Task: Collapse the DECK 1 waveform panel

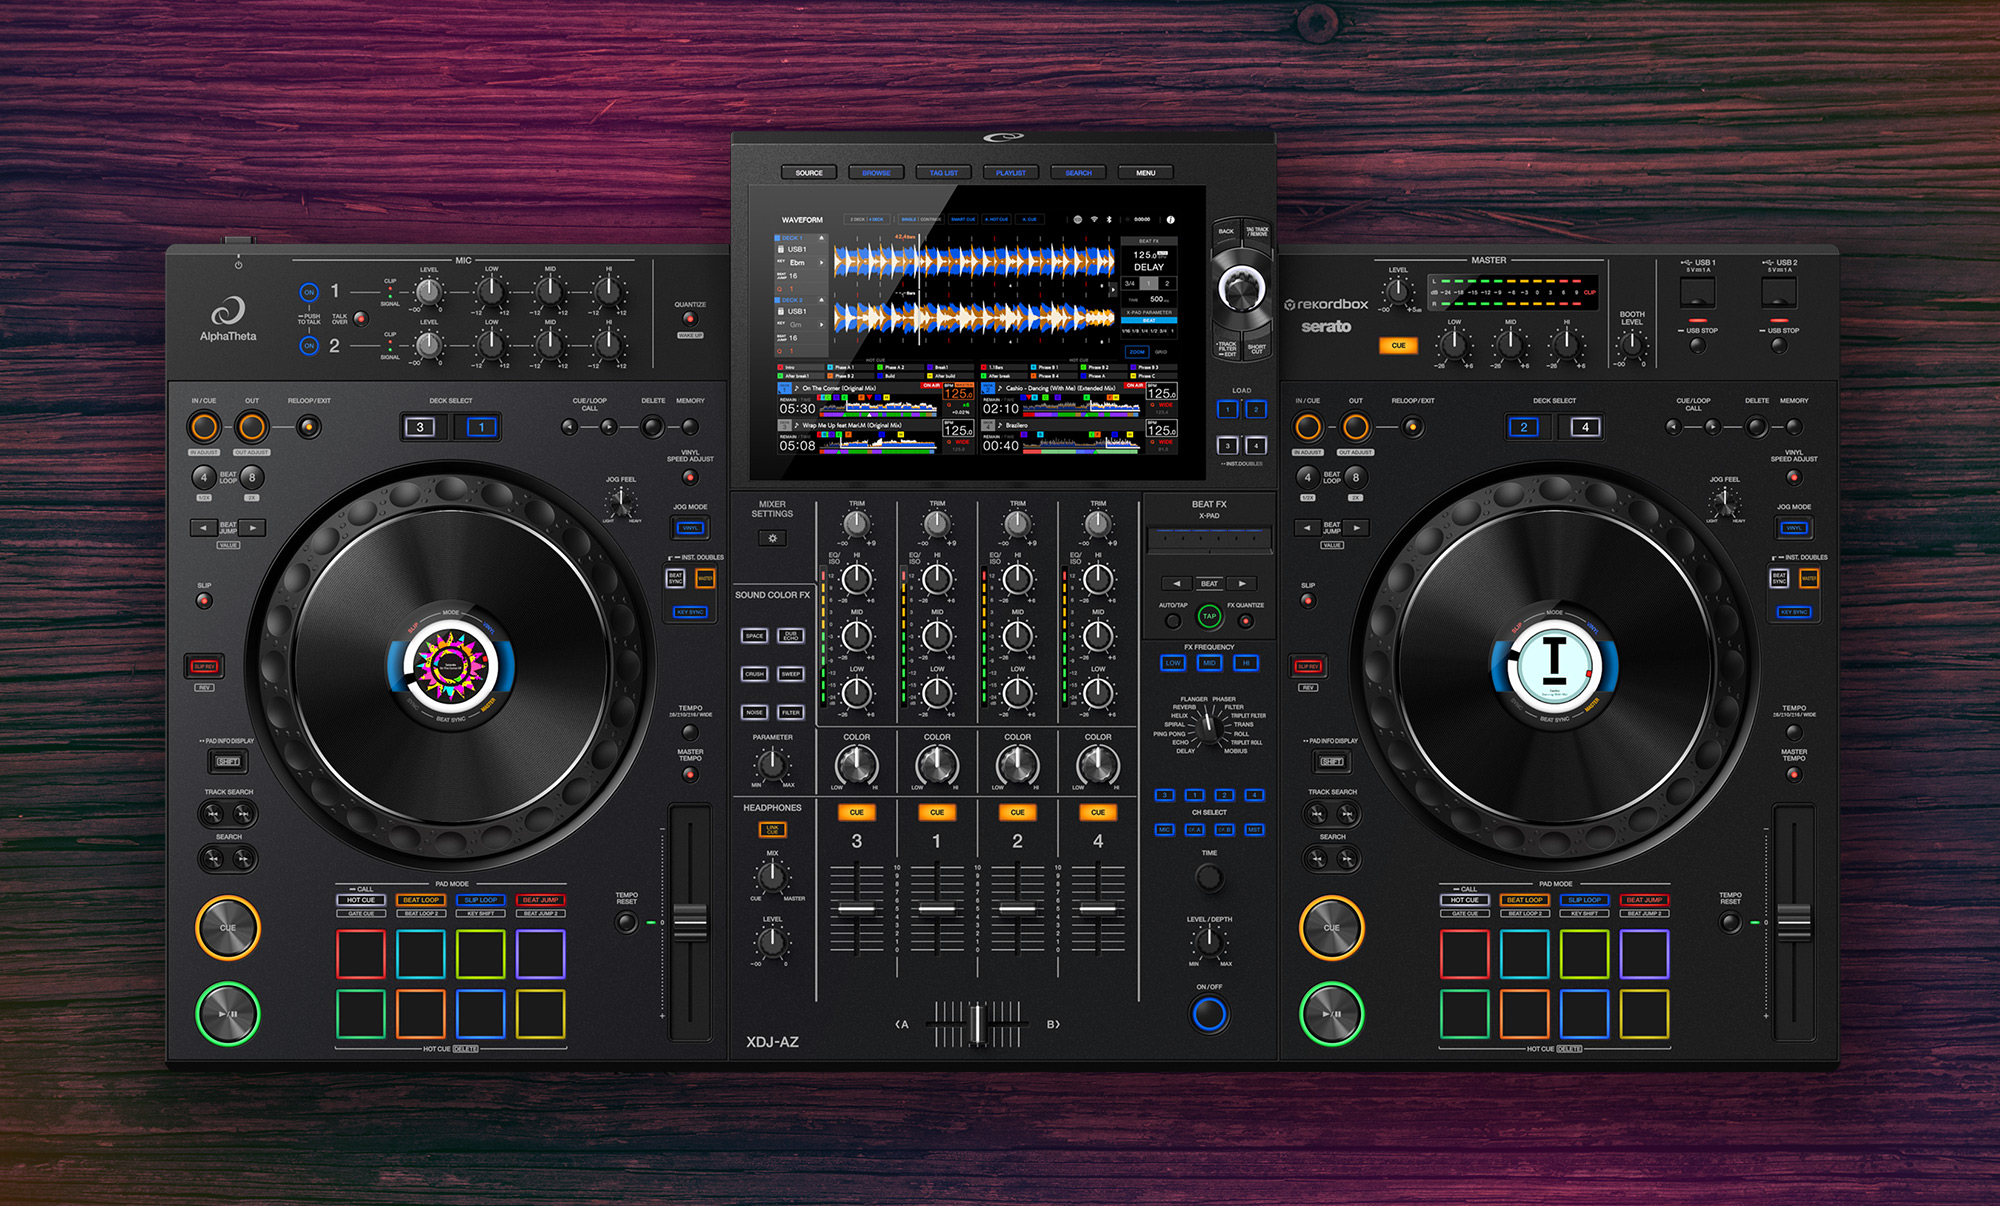Action: coord(821,238)
